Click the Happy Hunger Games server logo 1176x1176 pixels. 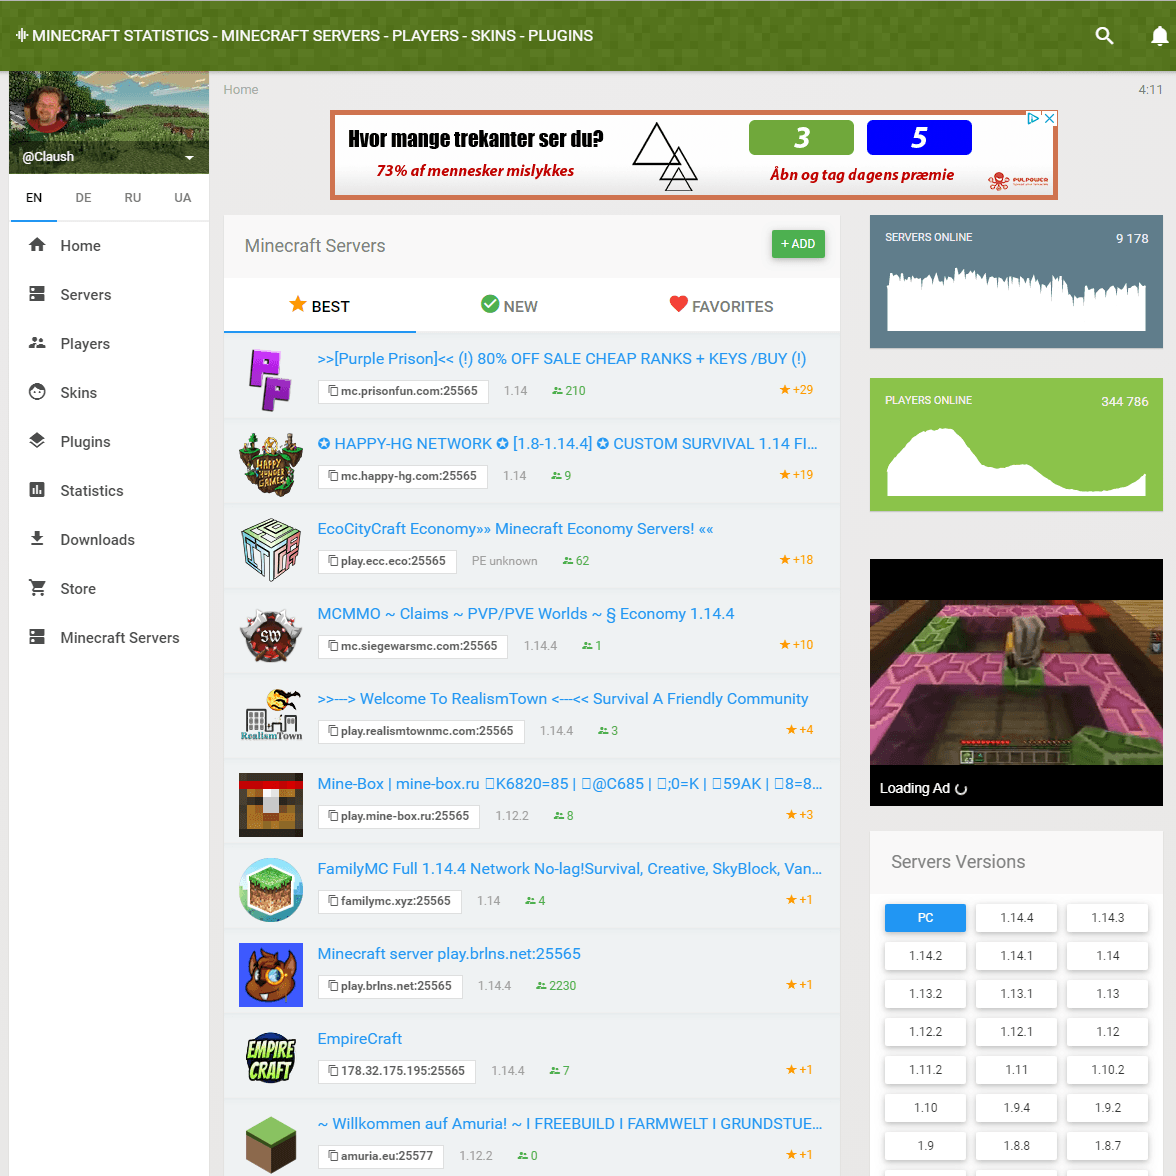pos(271,464)
